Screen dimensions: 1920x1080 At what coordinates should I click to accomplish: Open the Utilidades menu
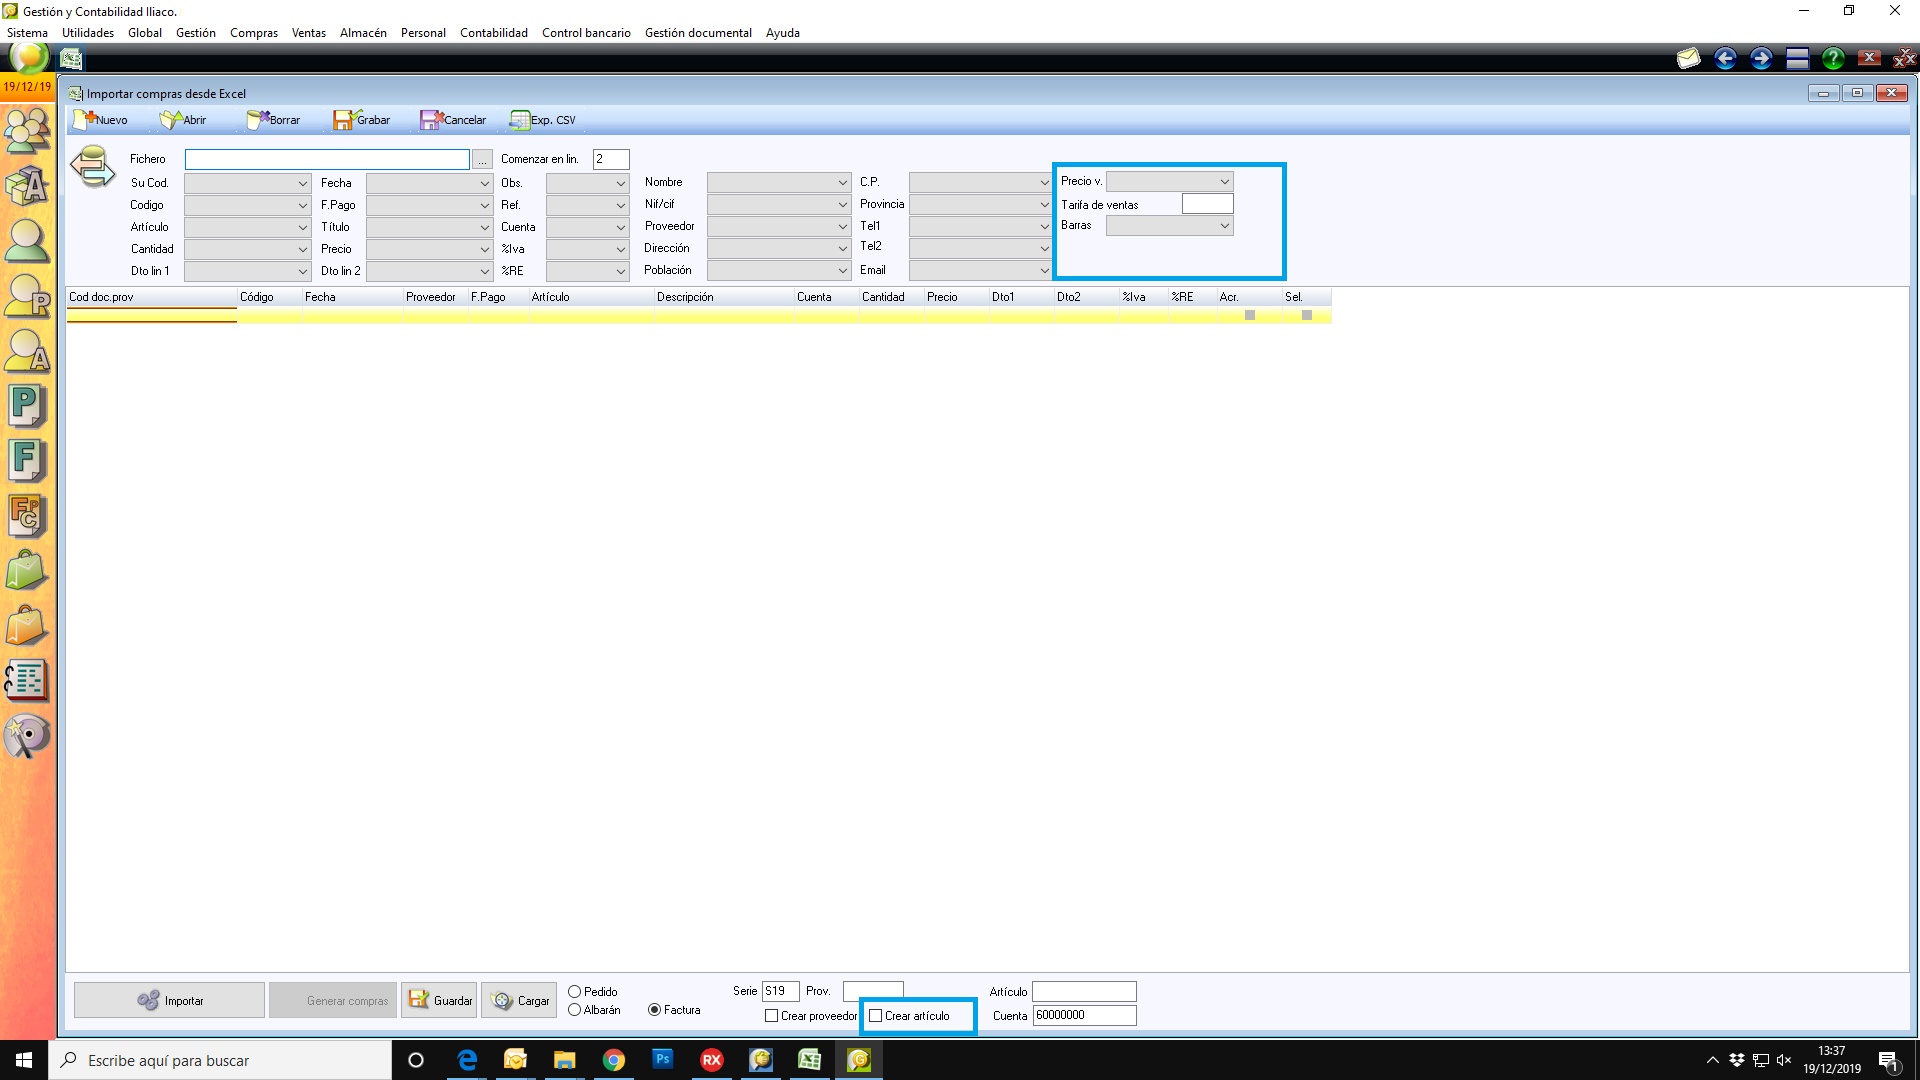pos(88,33)
